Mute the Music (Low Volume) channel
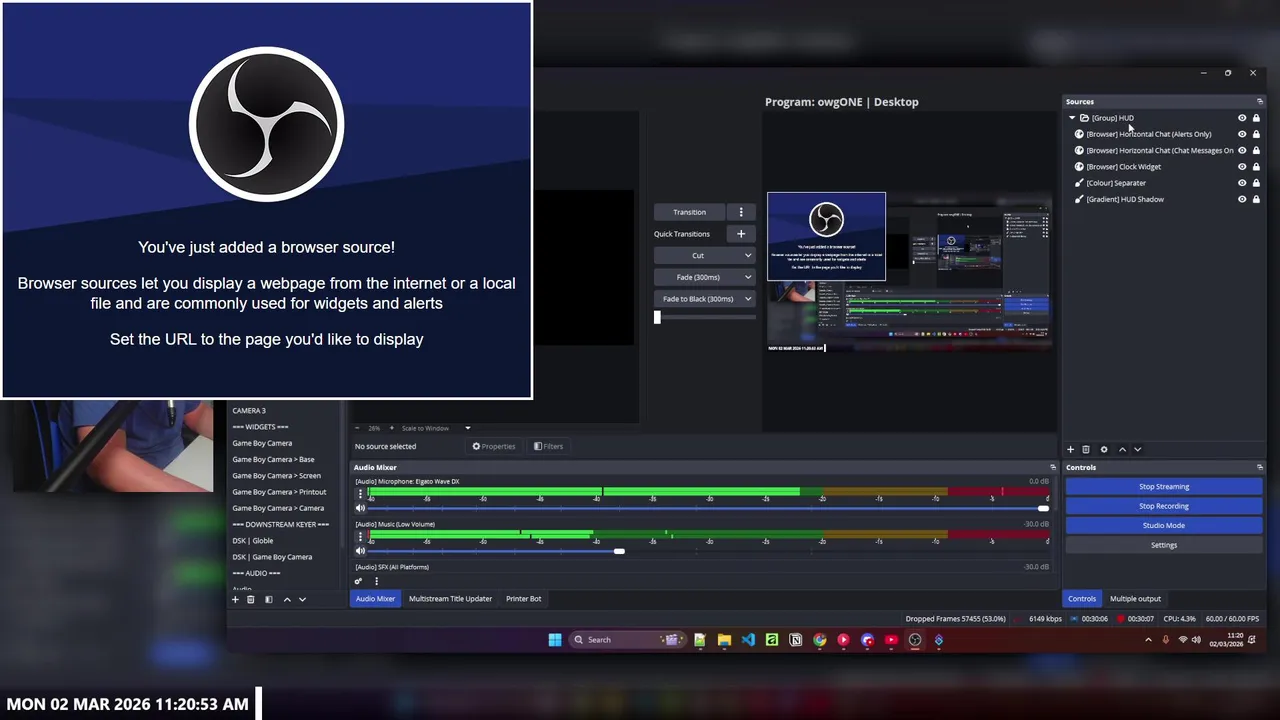Screen dimensions: 1280x720 click(x=360, y=551)
